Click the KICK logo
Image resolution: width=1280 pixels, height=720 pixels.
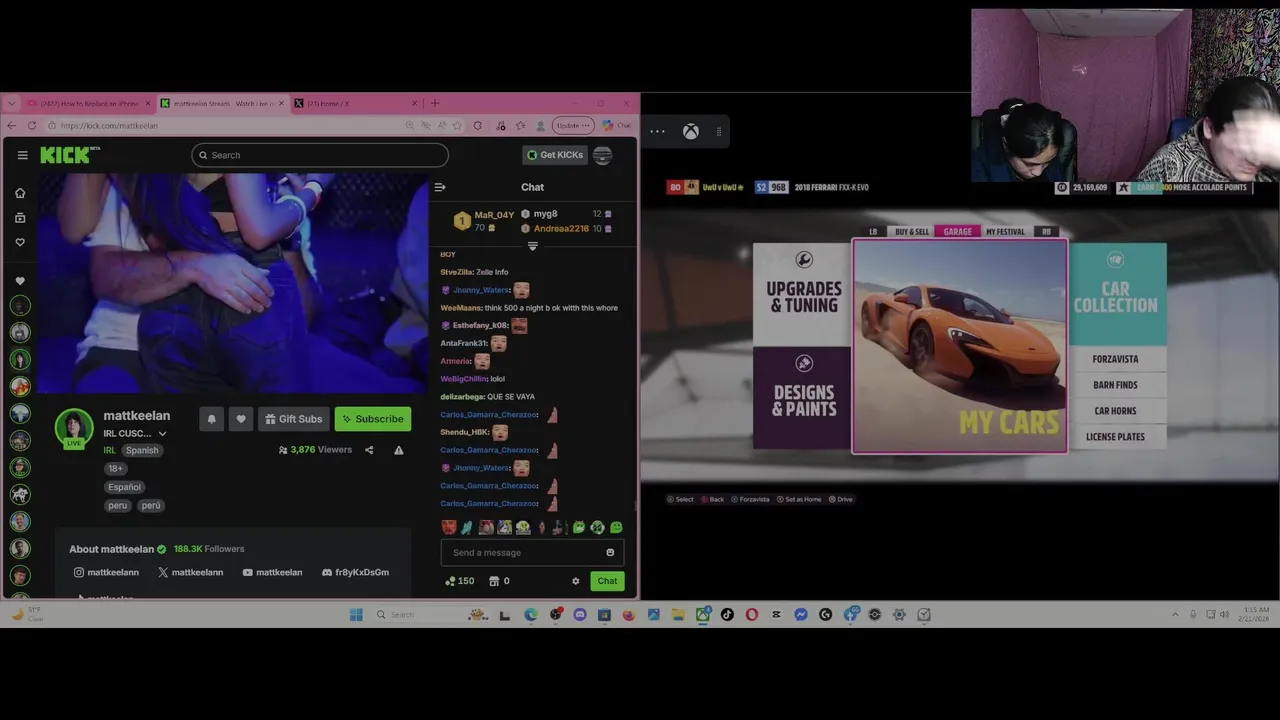(x=70, y=155)
